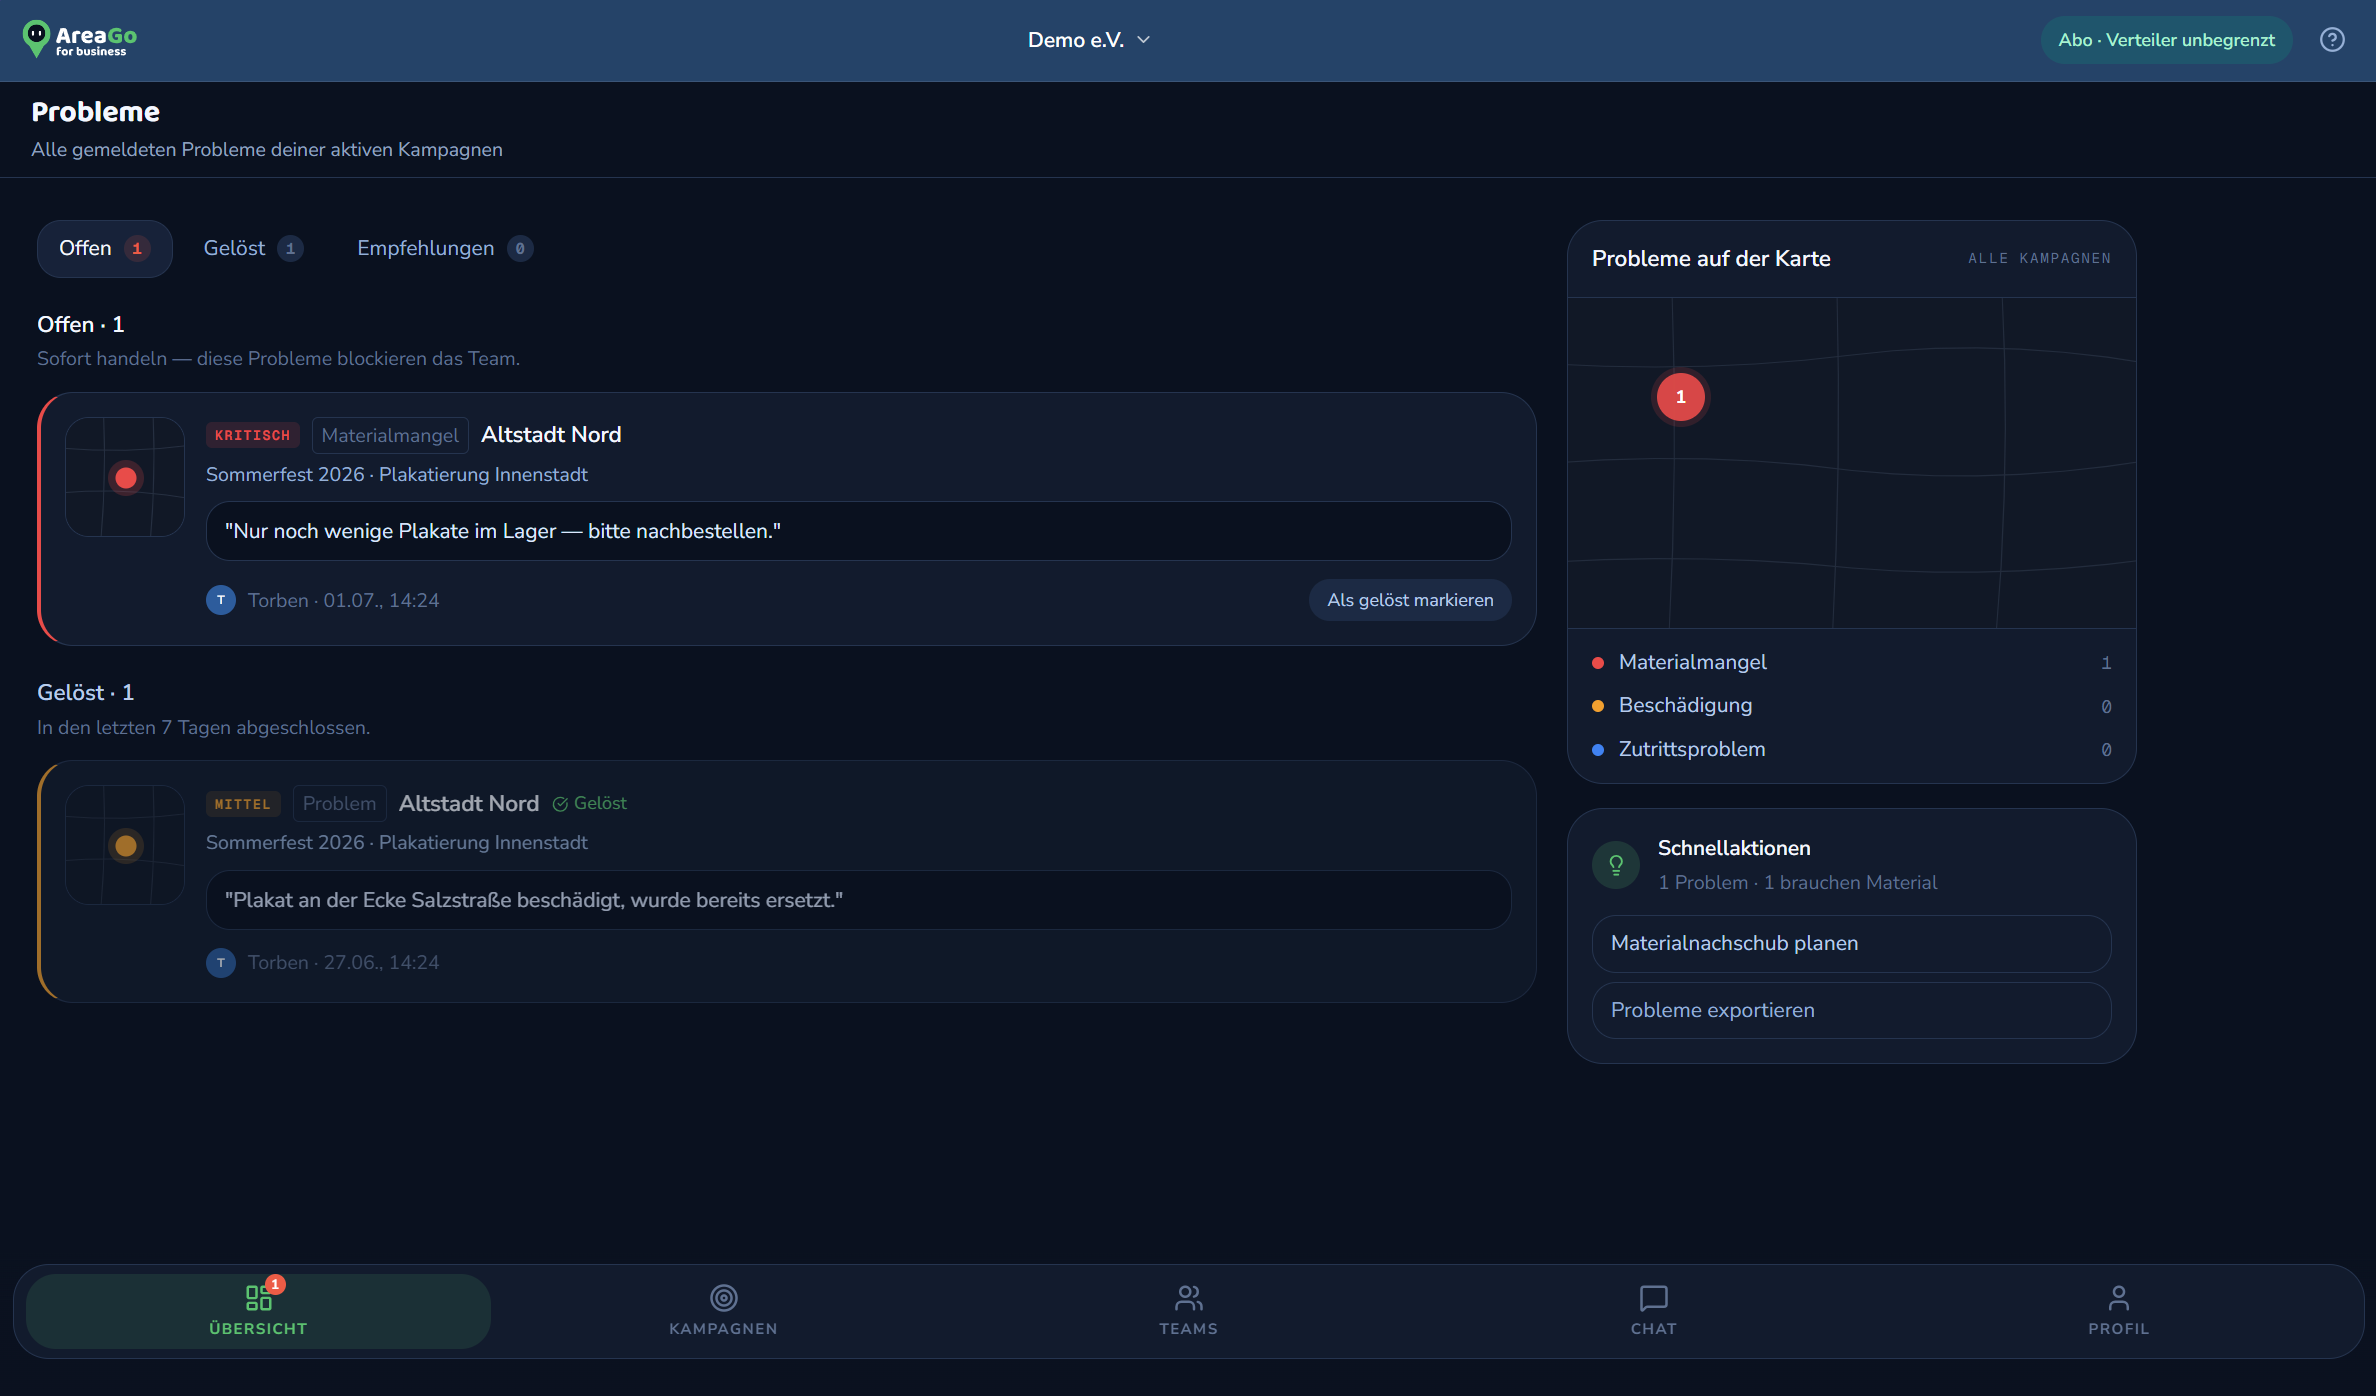The height and width of the screenshot is (1396, 2376).
Task: Click the ALLE KAMPAGNEN filter label
Action: 2040,258
